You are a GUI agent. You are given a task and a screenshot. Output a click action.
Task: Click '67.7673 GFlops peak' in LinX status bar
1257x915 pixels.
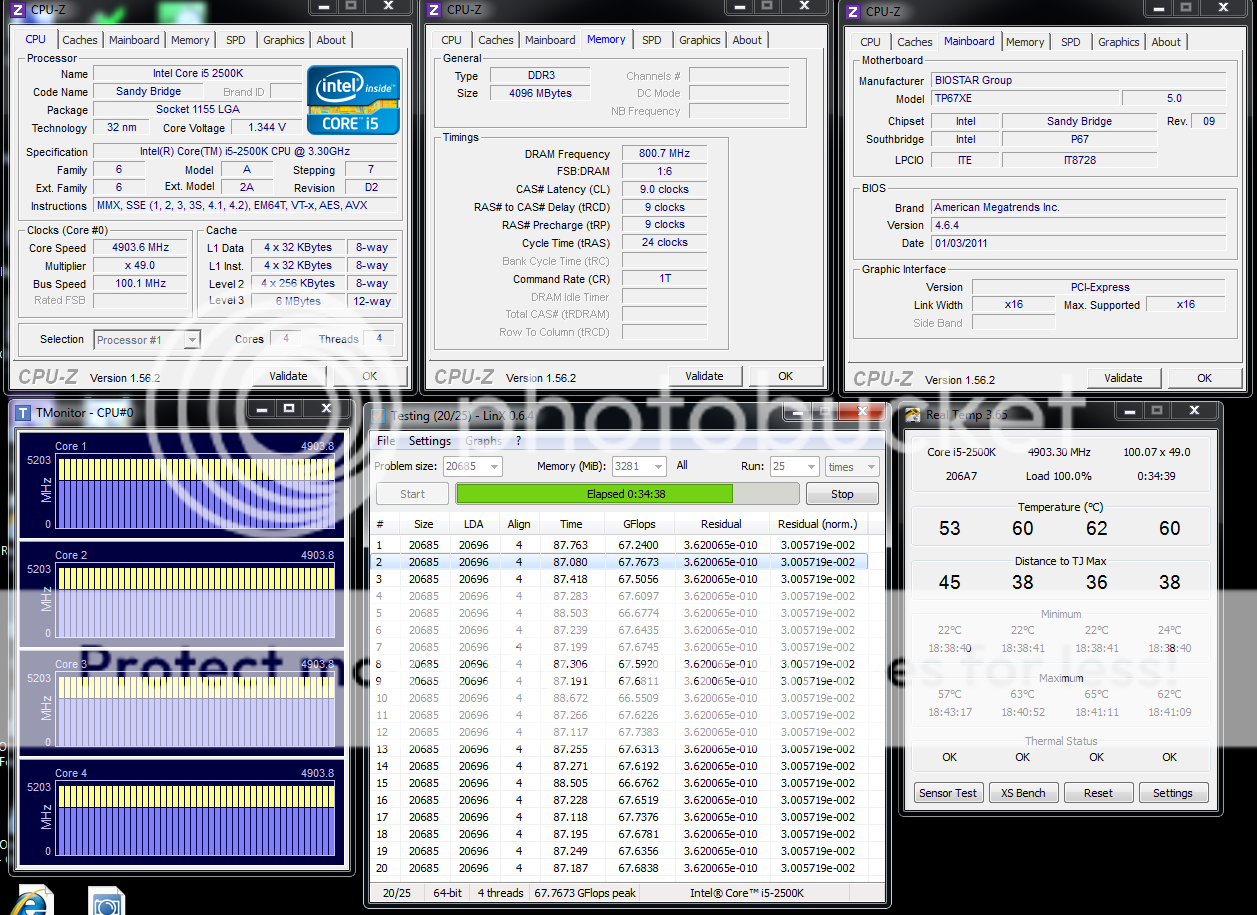[585, 893]
